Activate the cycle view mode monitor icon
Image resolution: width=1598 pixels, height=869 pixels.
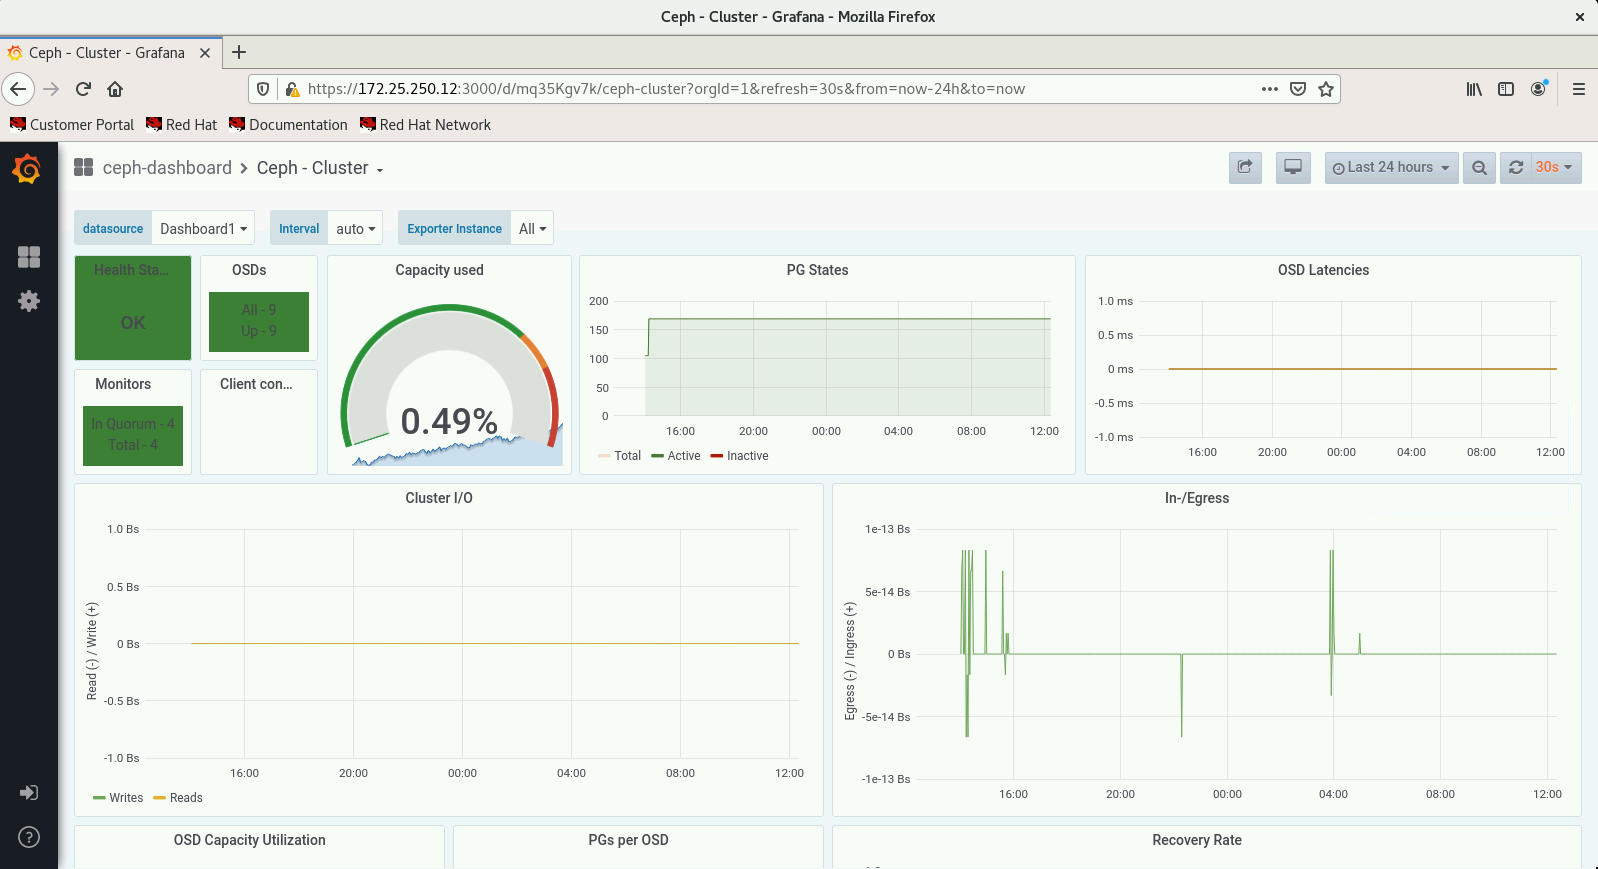click(x=1293, y=168)
